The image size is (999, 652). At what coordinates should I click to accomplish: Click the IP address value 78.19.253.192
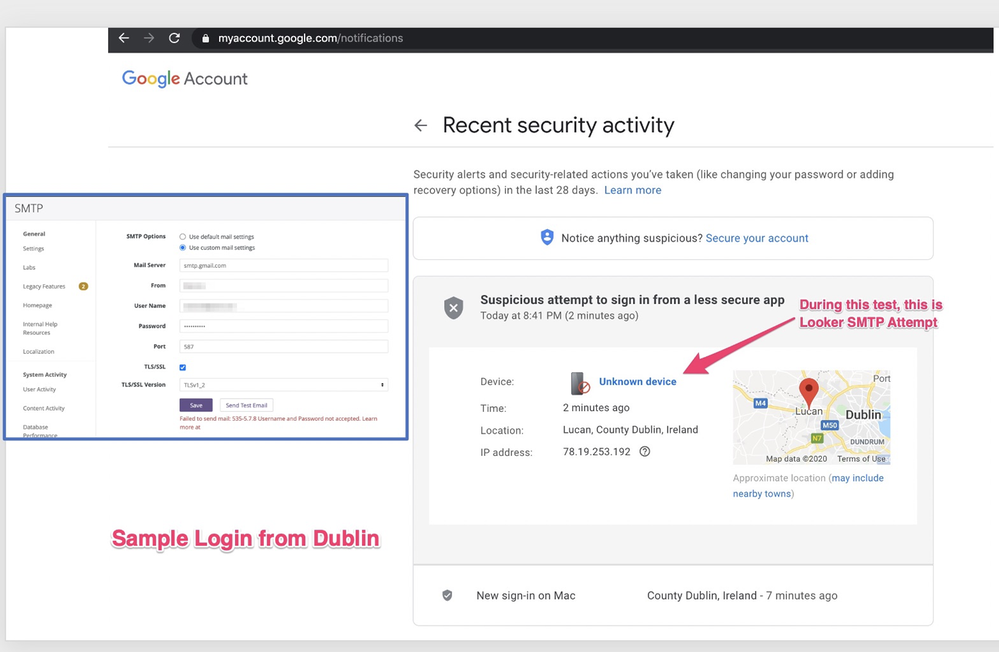[596, 452]
